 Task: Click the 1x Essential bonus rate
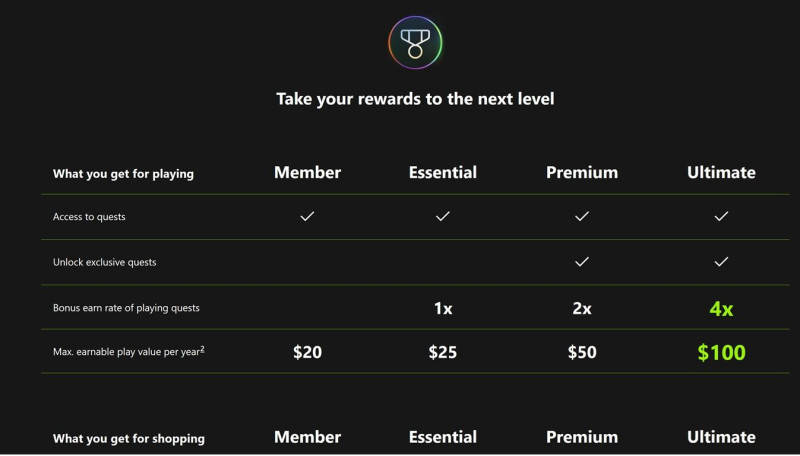[443, 309]
